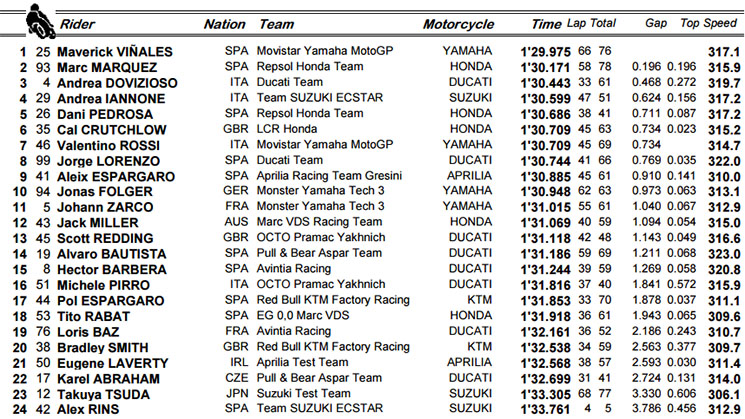Select rider Maverick VIÑALES
The height and width of the screenshot is (419, 745).
115,51
